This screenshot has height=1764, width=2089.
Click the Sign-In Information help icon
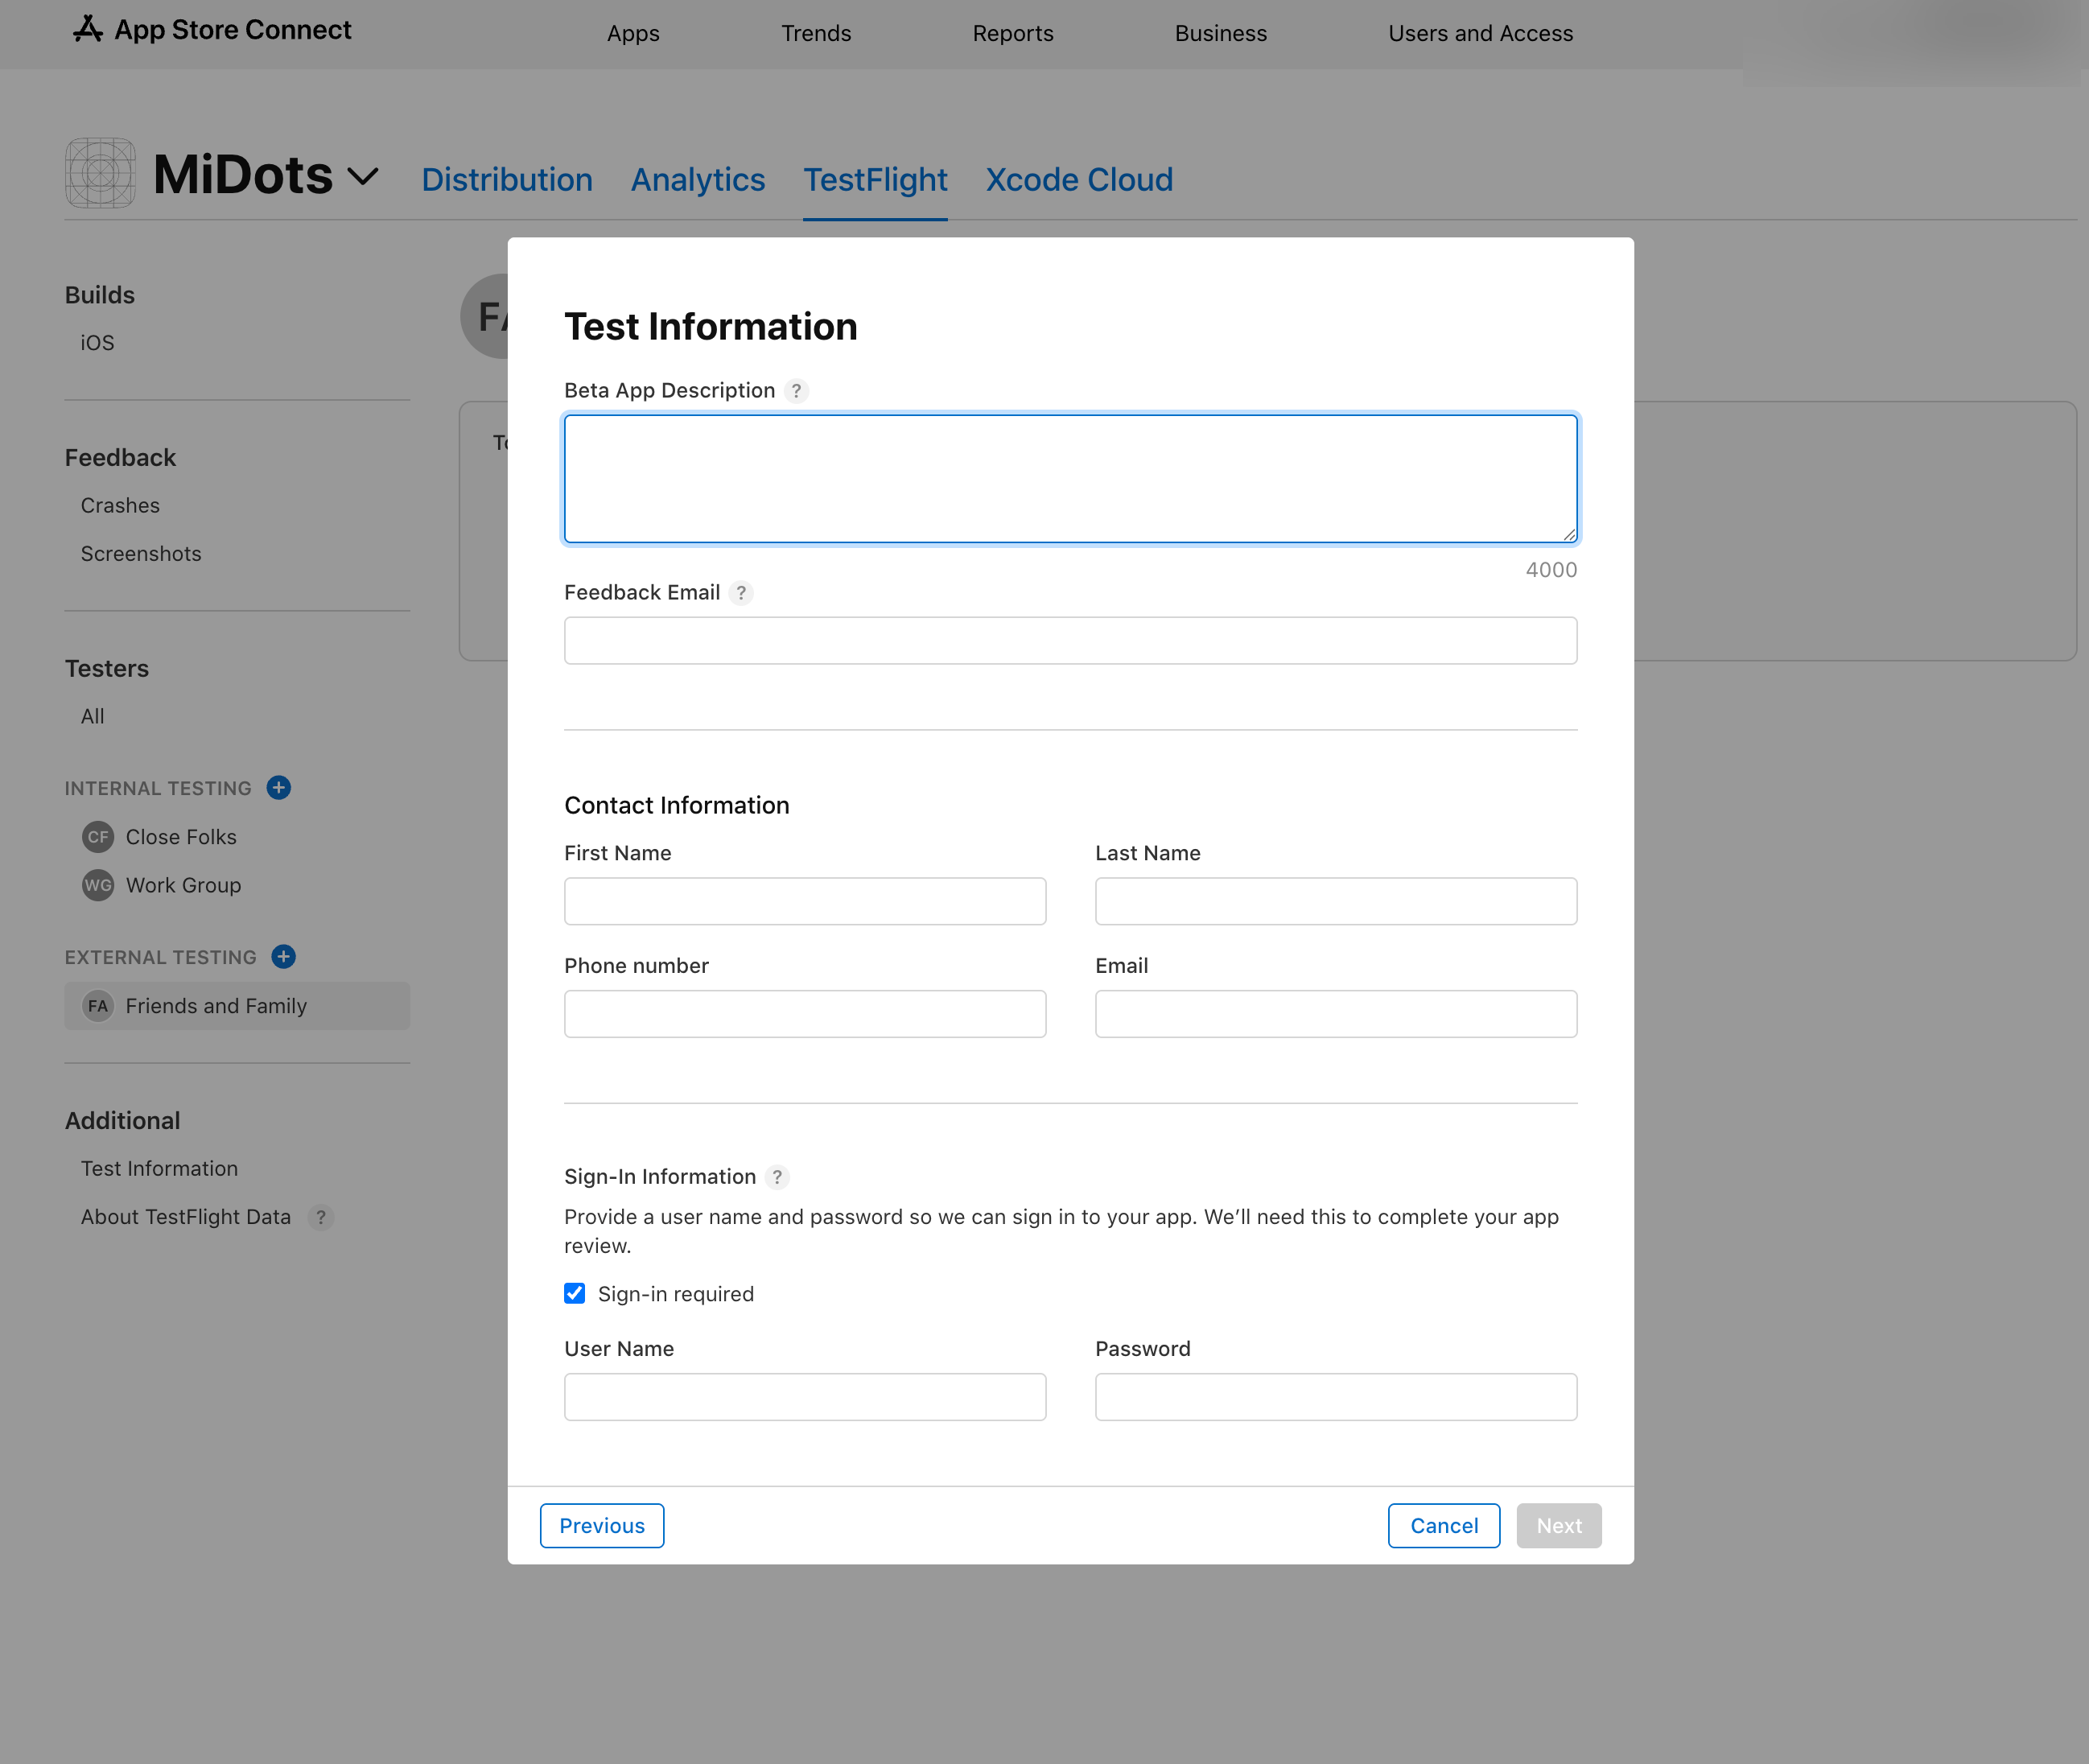777,1177
